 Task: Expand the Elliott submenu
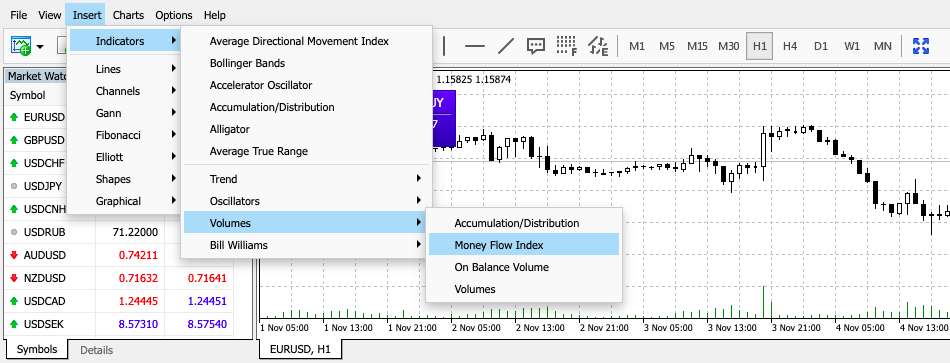click(x=125, y=157)
